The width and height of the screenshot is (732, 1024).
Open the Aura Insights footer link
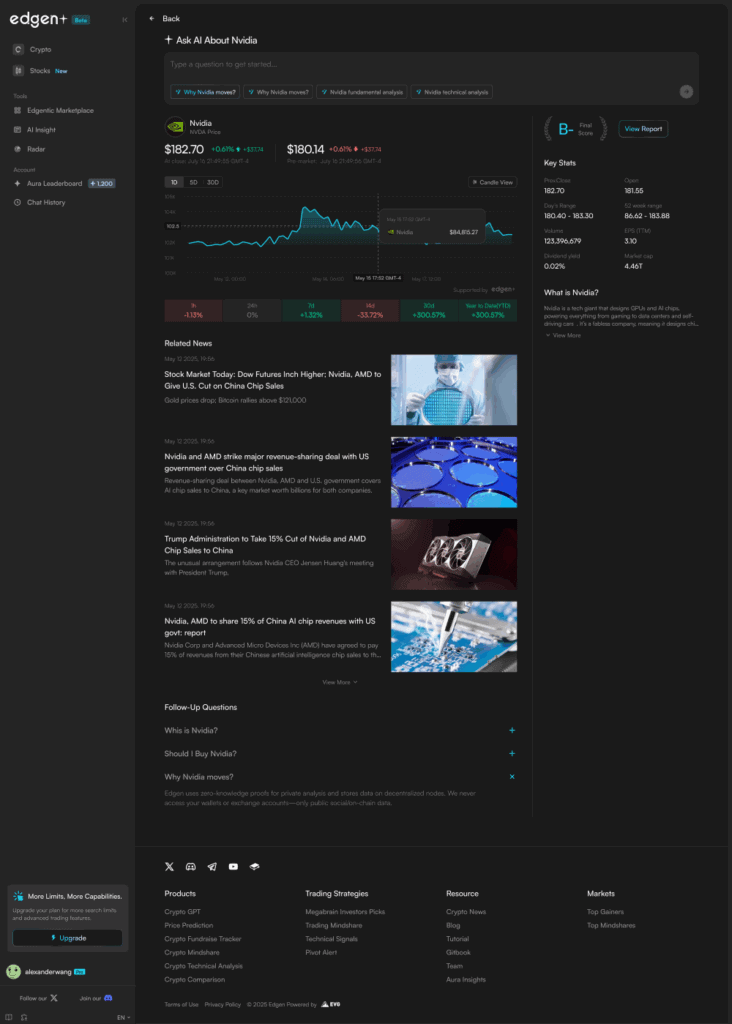pos(466,980)
